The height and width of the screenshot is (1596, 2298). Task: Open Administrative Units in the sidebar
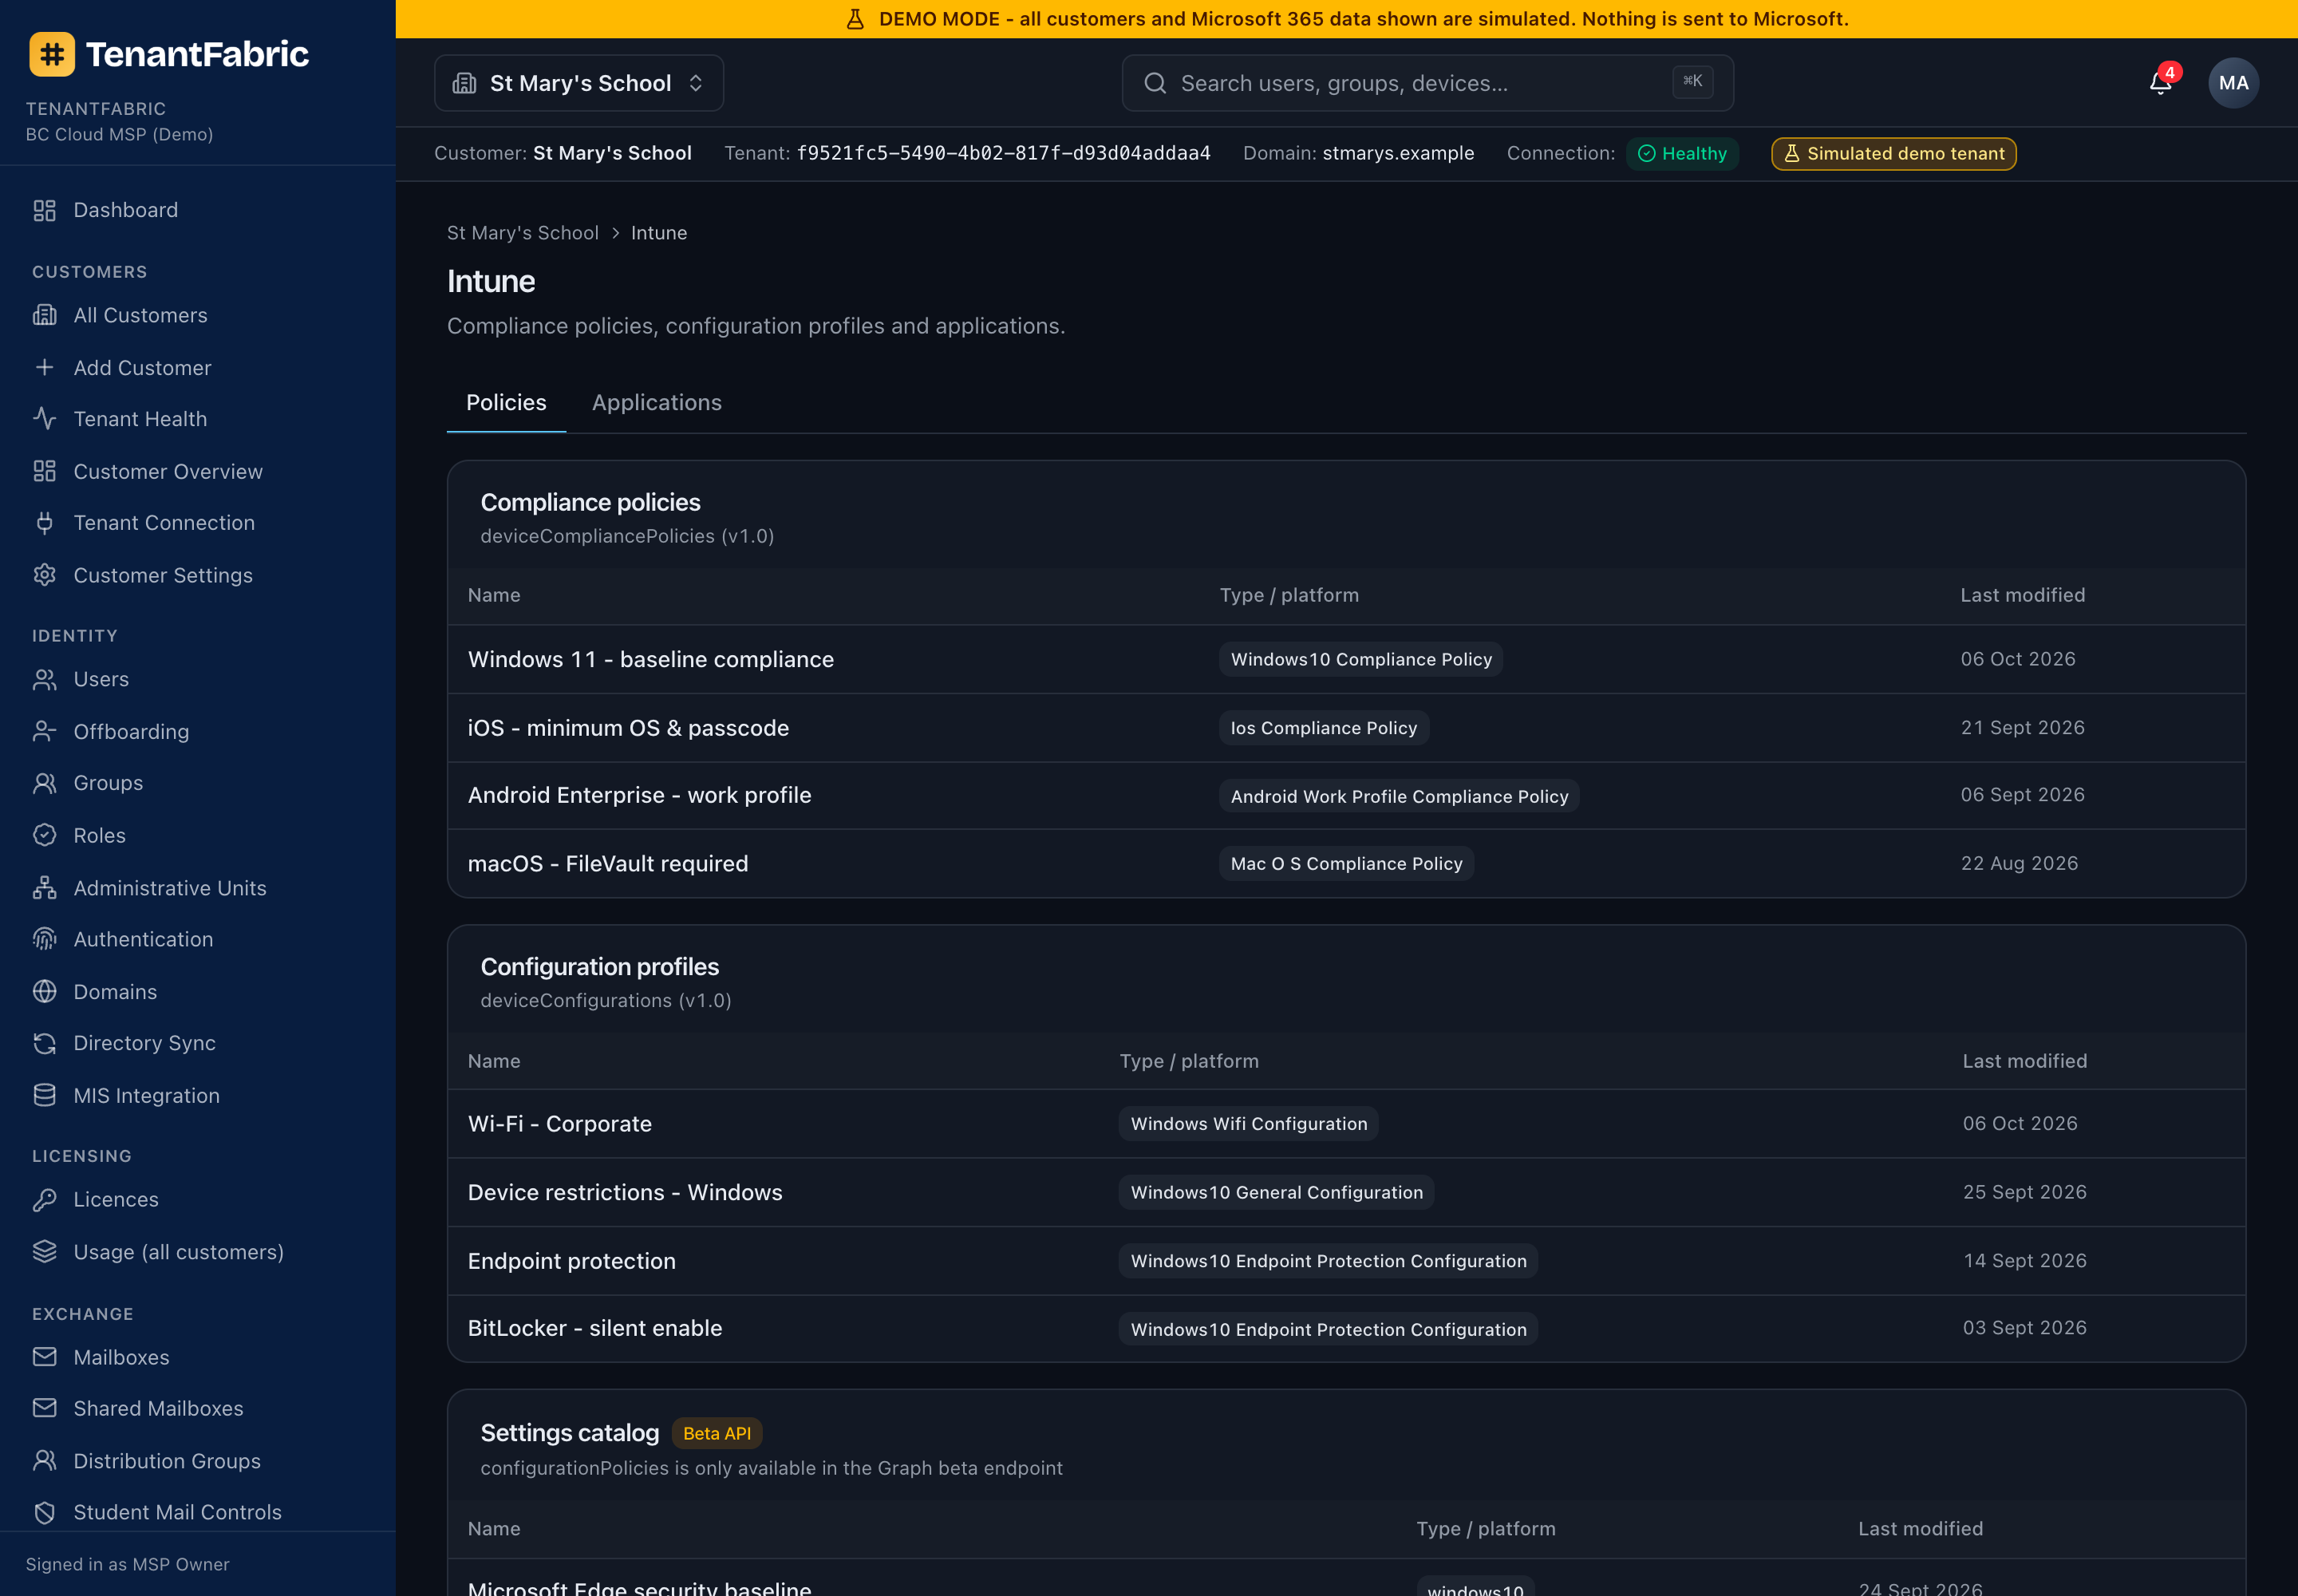(170, 888)
